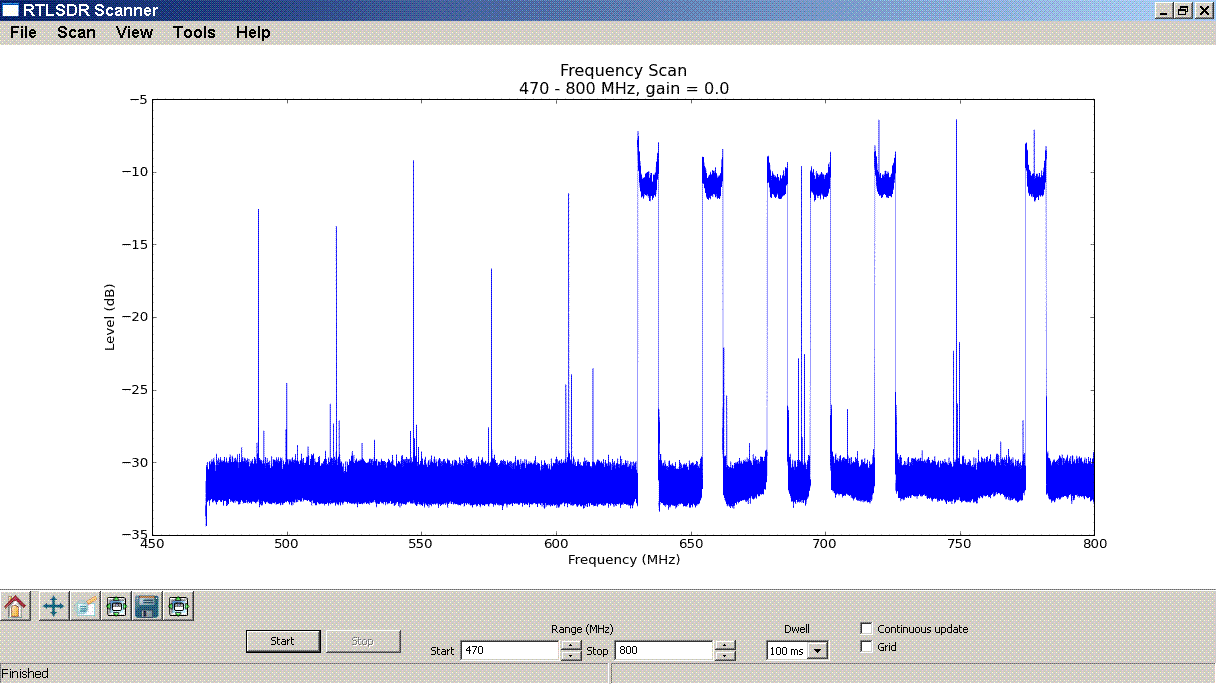Click the '470 - 800 MHz, gain = 0.0' subtitle
Viewport: 1216px width, 684px height.
click(x=623, y=89)
